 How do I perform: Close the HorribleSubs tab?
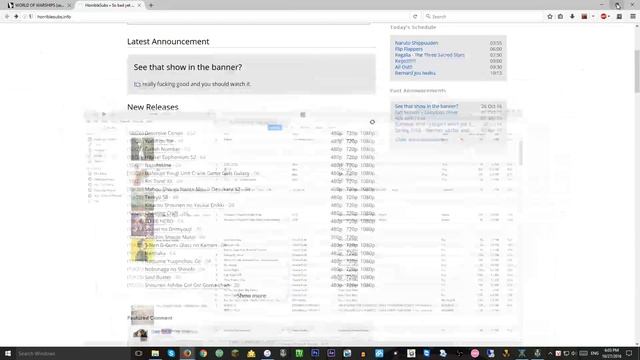click(x=140, y=5)
